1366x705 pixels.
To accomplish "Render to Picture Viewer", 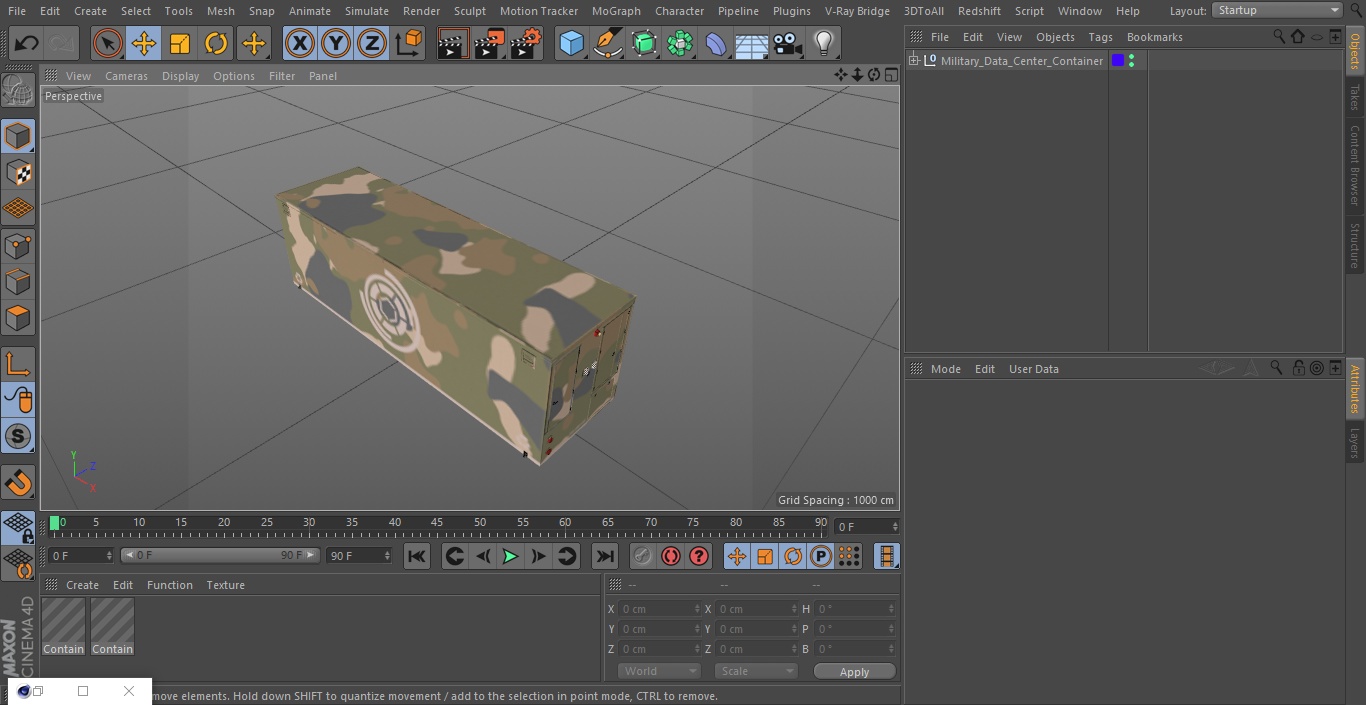I will [489, 44].
